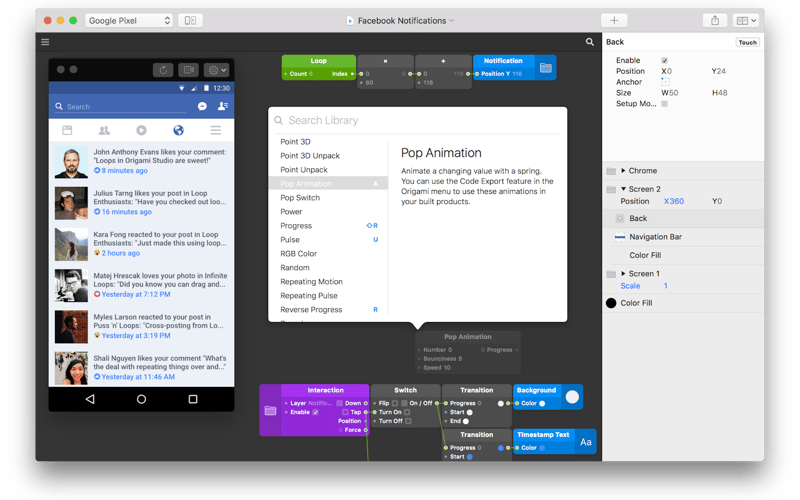The width and height of the screenshot is (800, 500).
Task: Select the news feed tab icon
Action: point(67,130)
